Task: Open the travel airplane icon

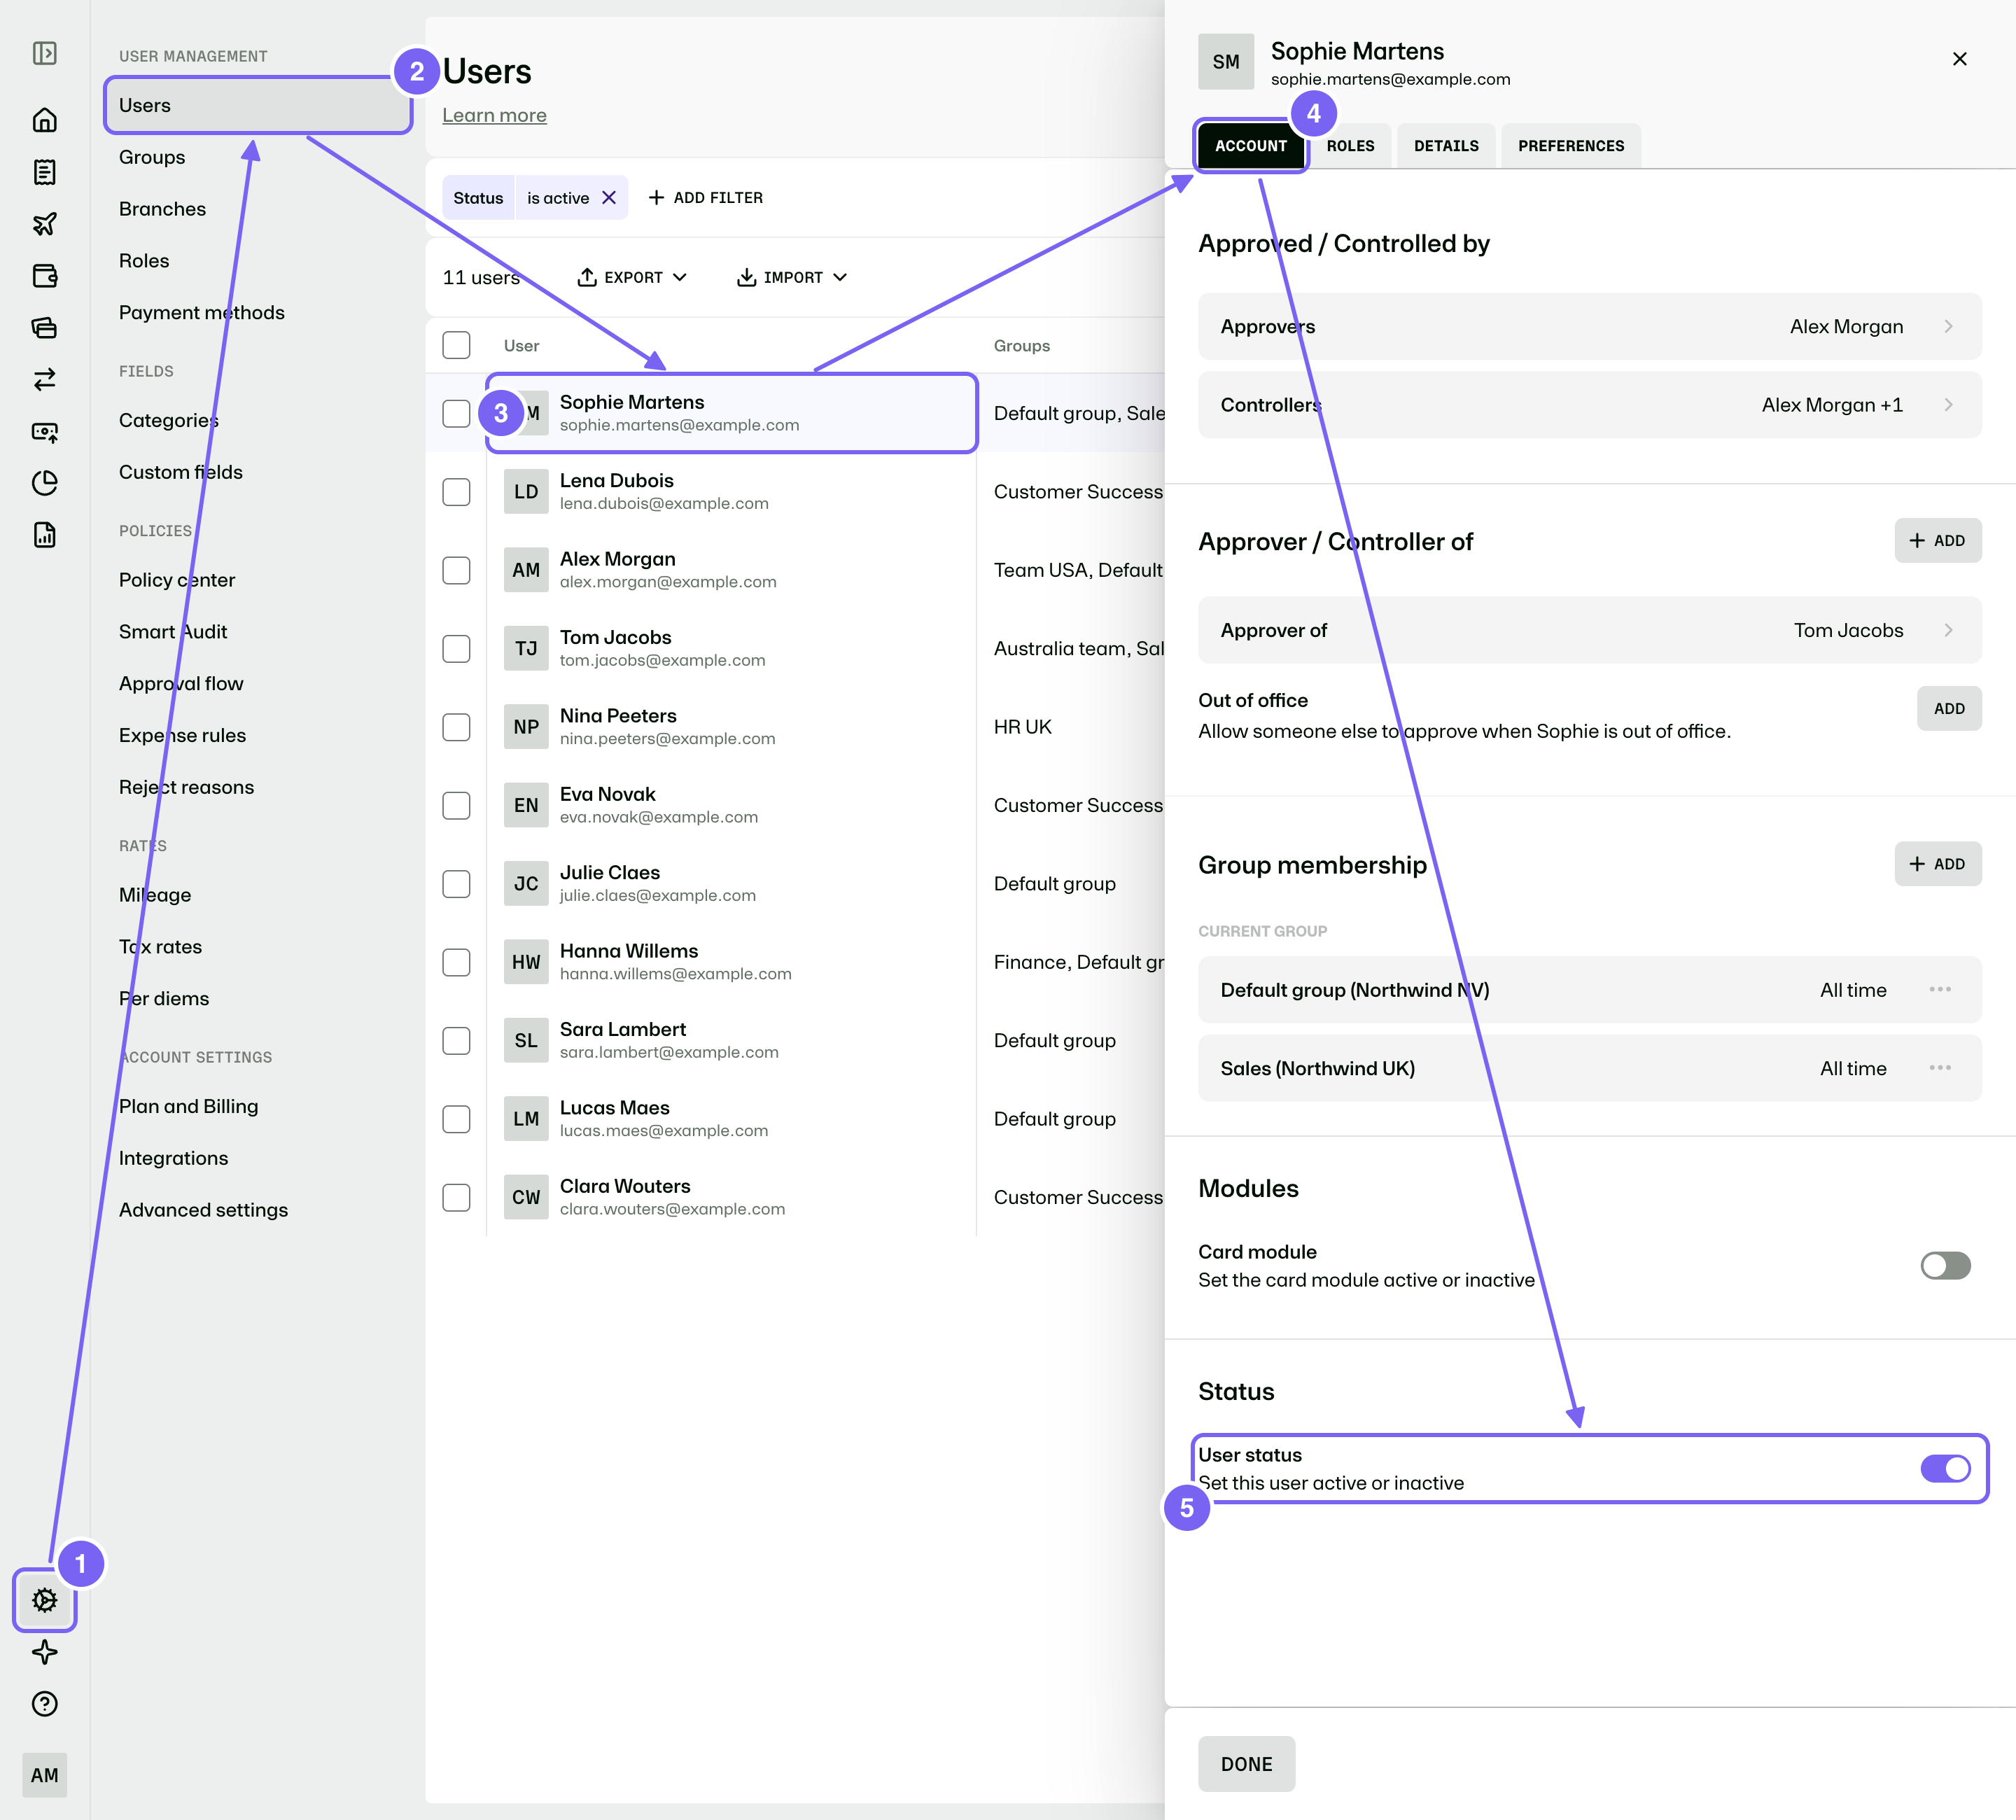Action: [44, 224]
